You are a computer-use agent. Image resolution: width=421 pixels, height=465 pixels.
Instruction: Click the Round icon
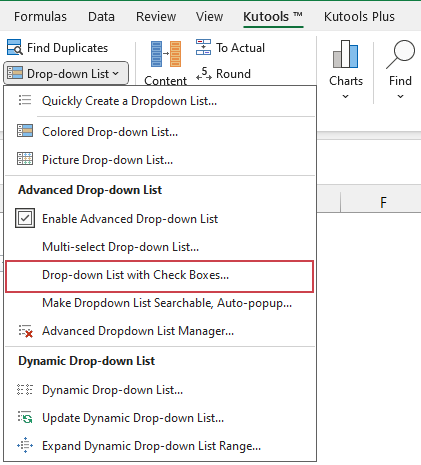(x=204, y=74)
